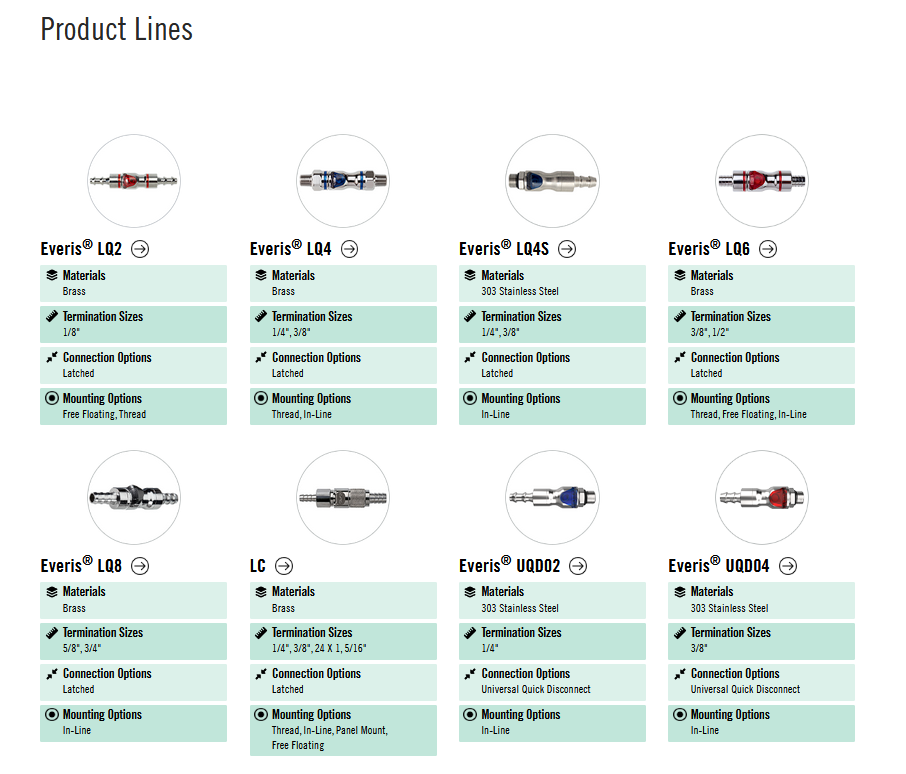Click the circled arrow next to Everis LQ8
Screen dimensions: 906x774
(140, 566)
